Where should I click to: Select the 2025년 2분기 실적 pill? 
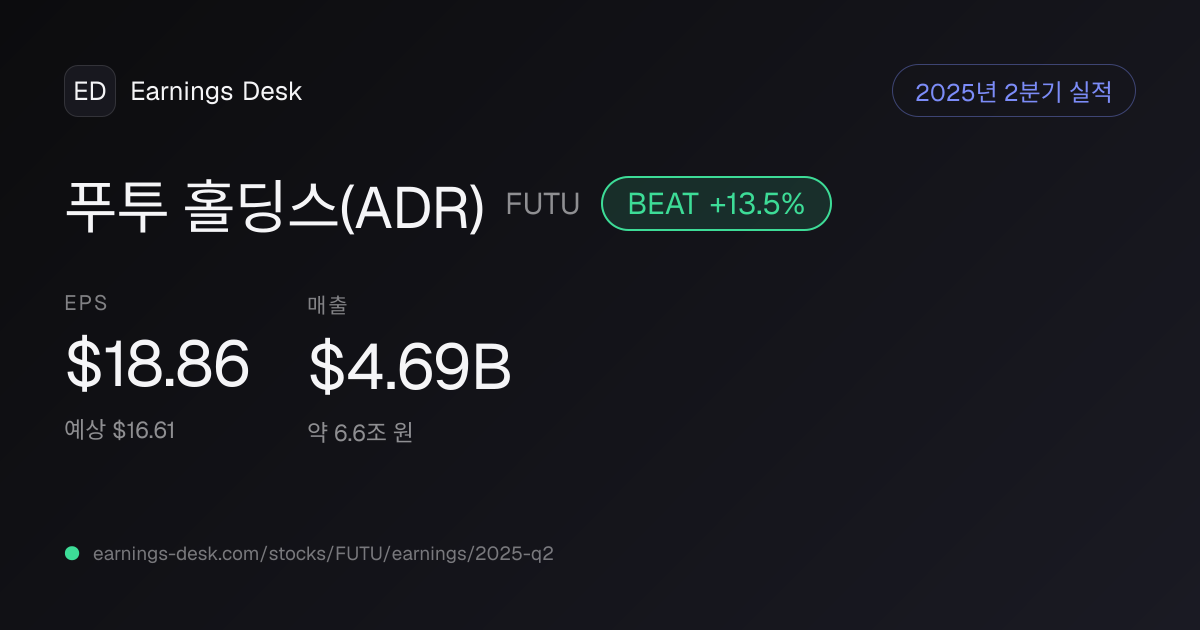point(1013,91)
